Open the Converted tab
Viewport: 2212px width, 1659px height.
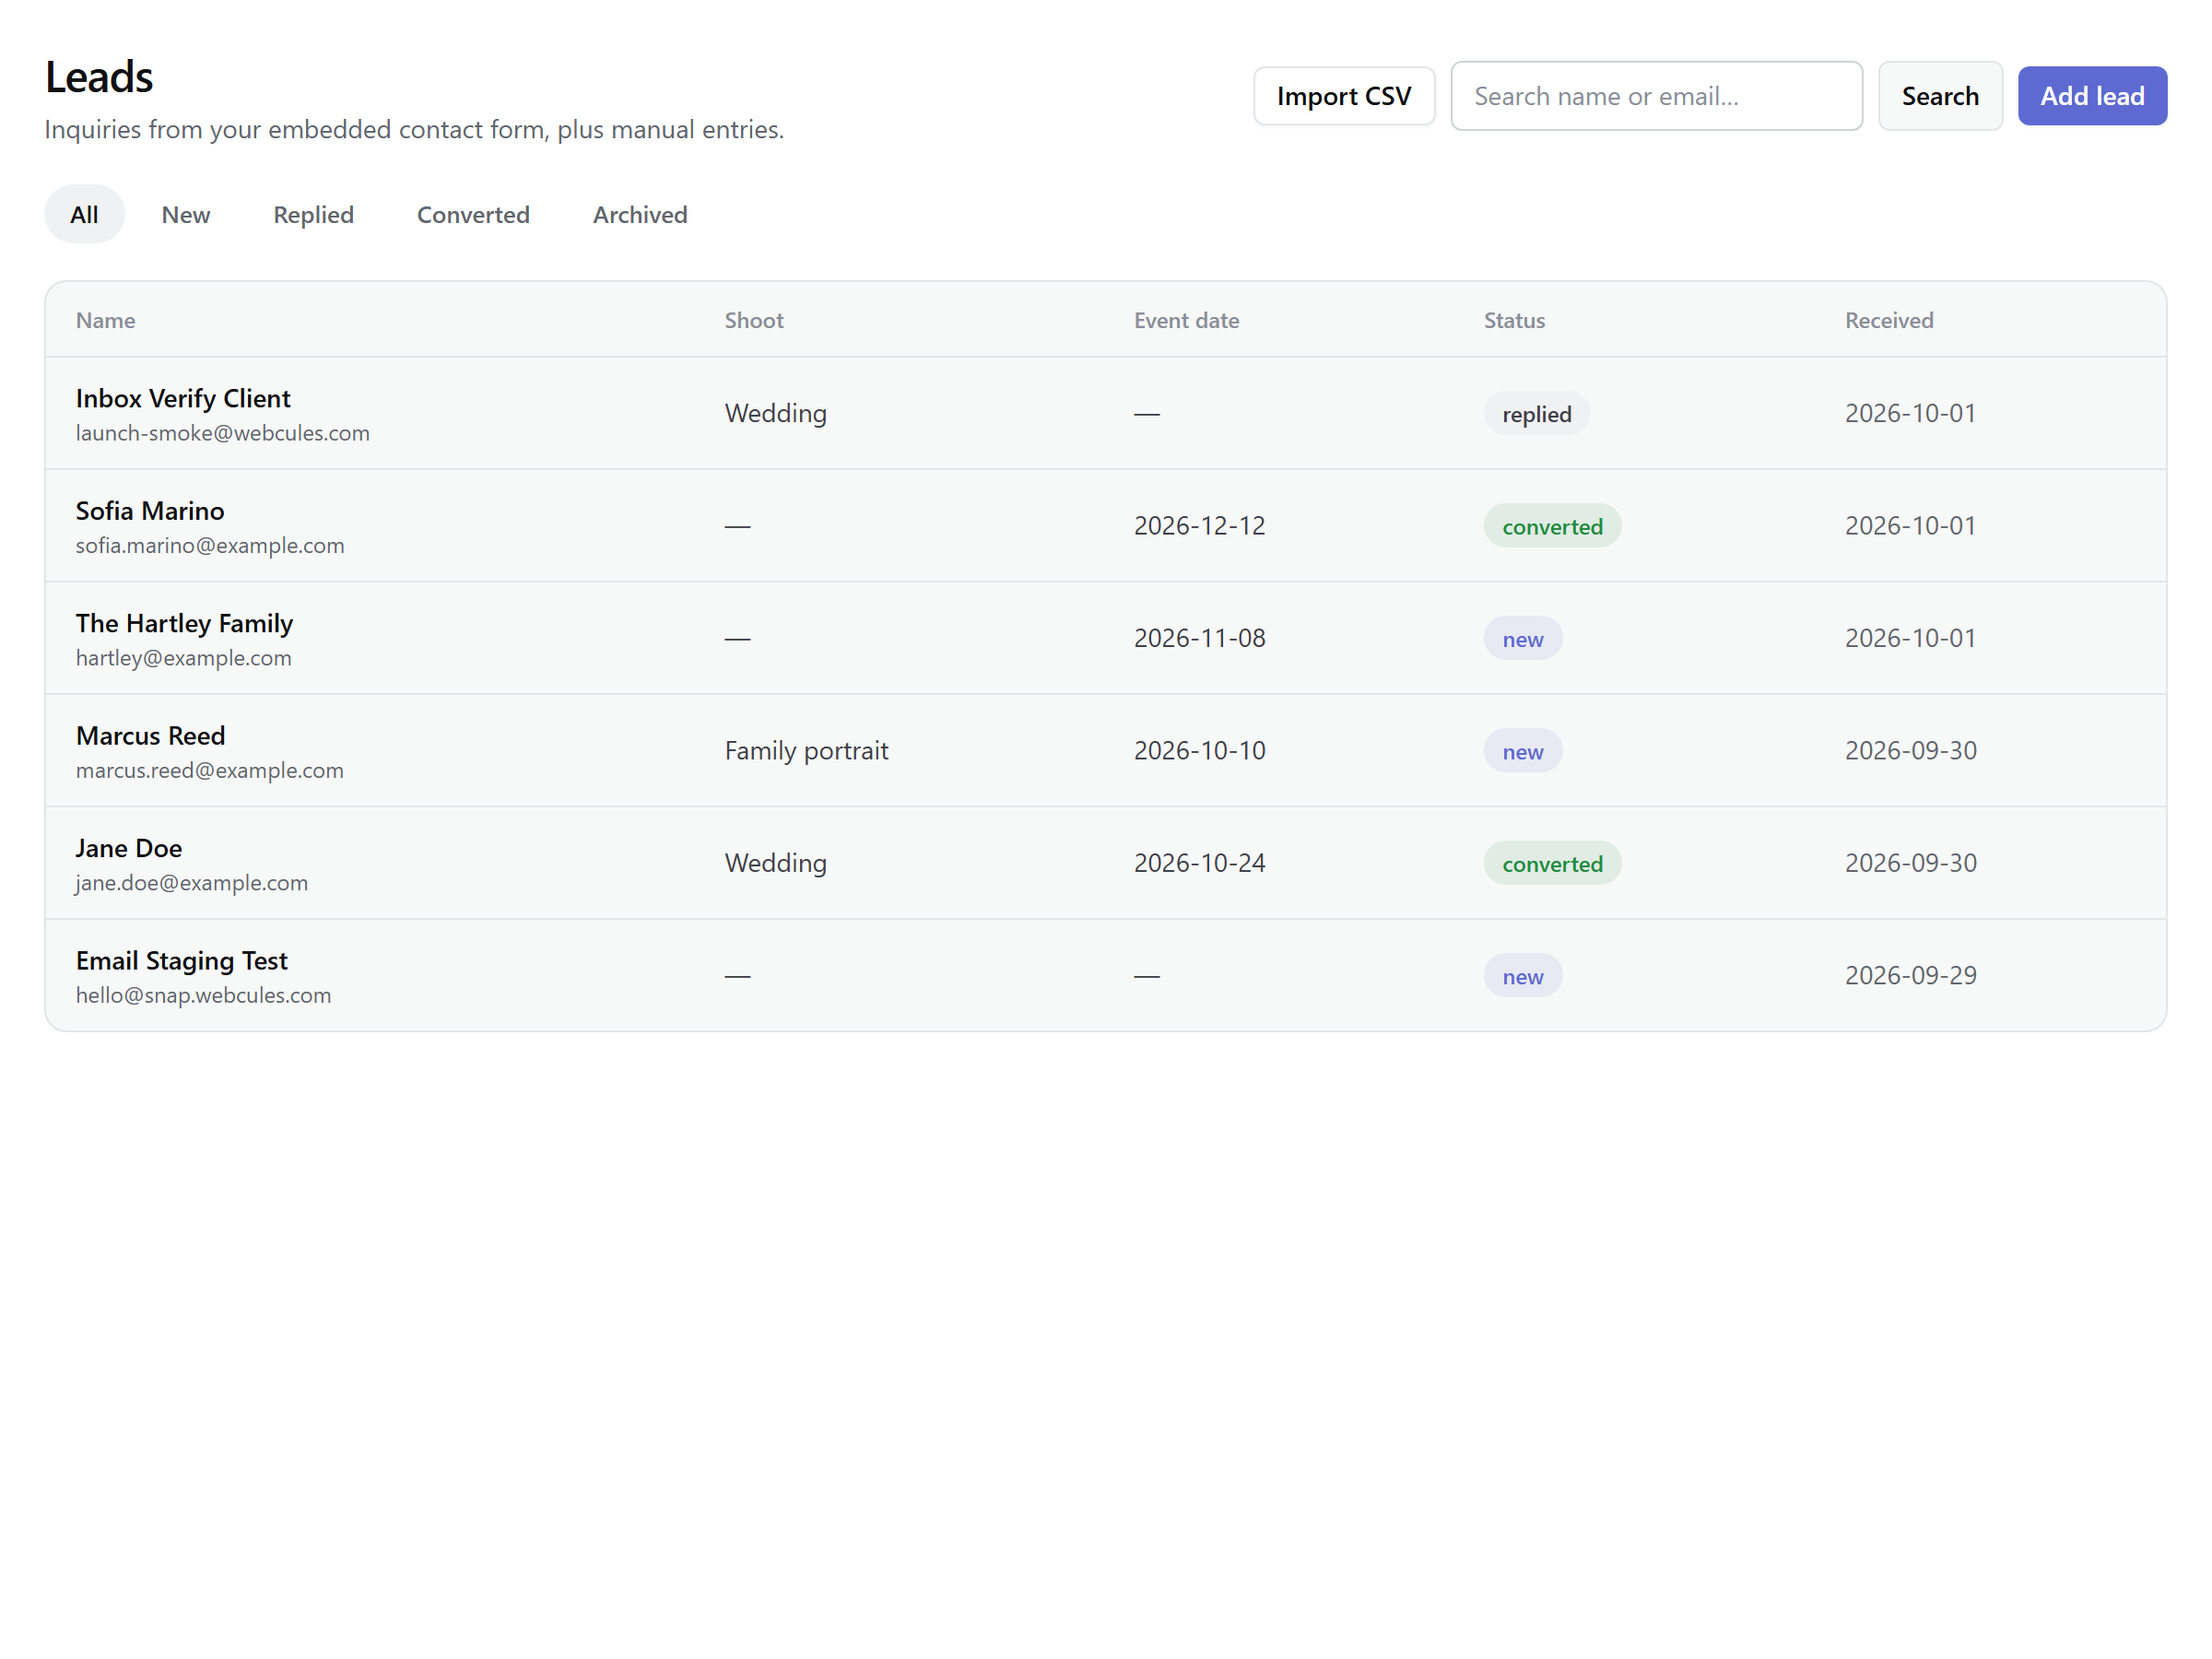tap(473, 214)
